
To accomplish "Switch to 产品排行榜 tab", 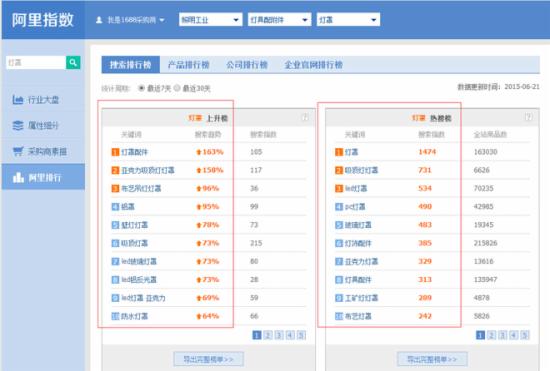I will tap(189, 65).
